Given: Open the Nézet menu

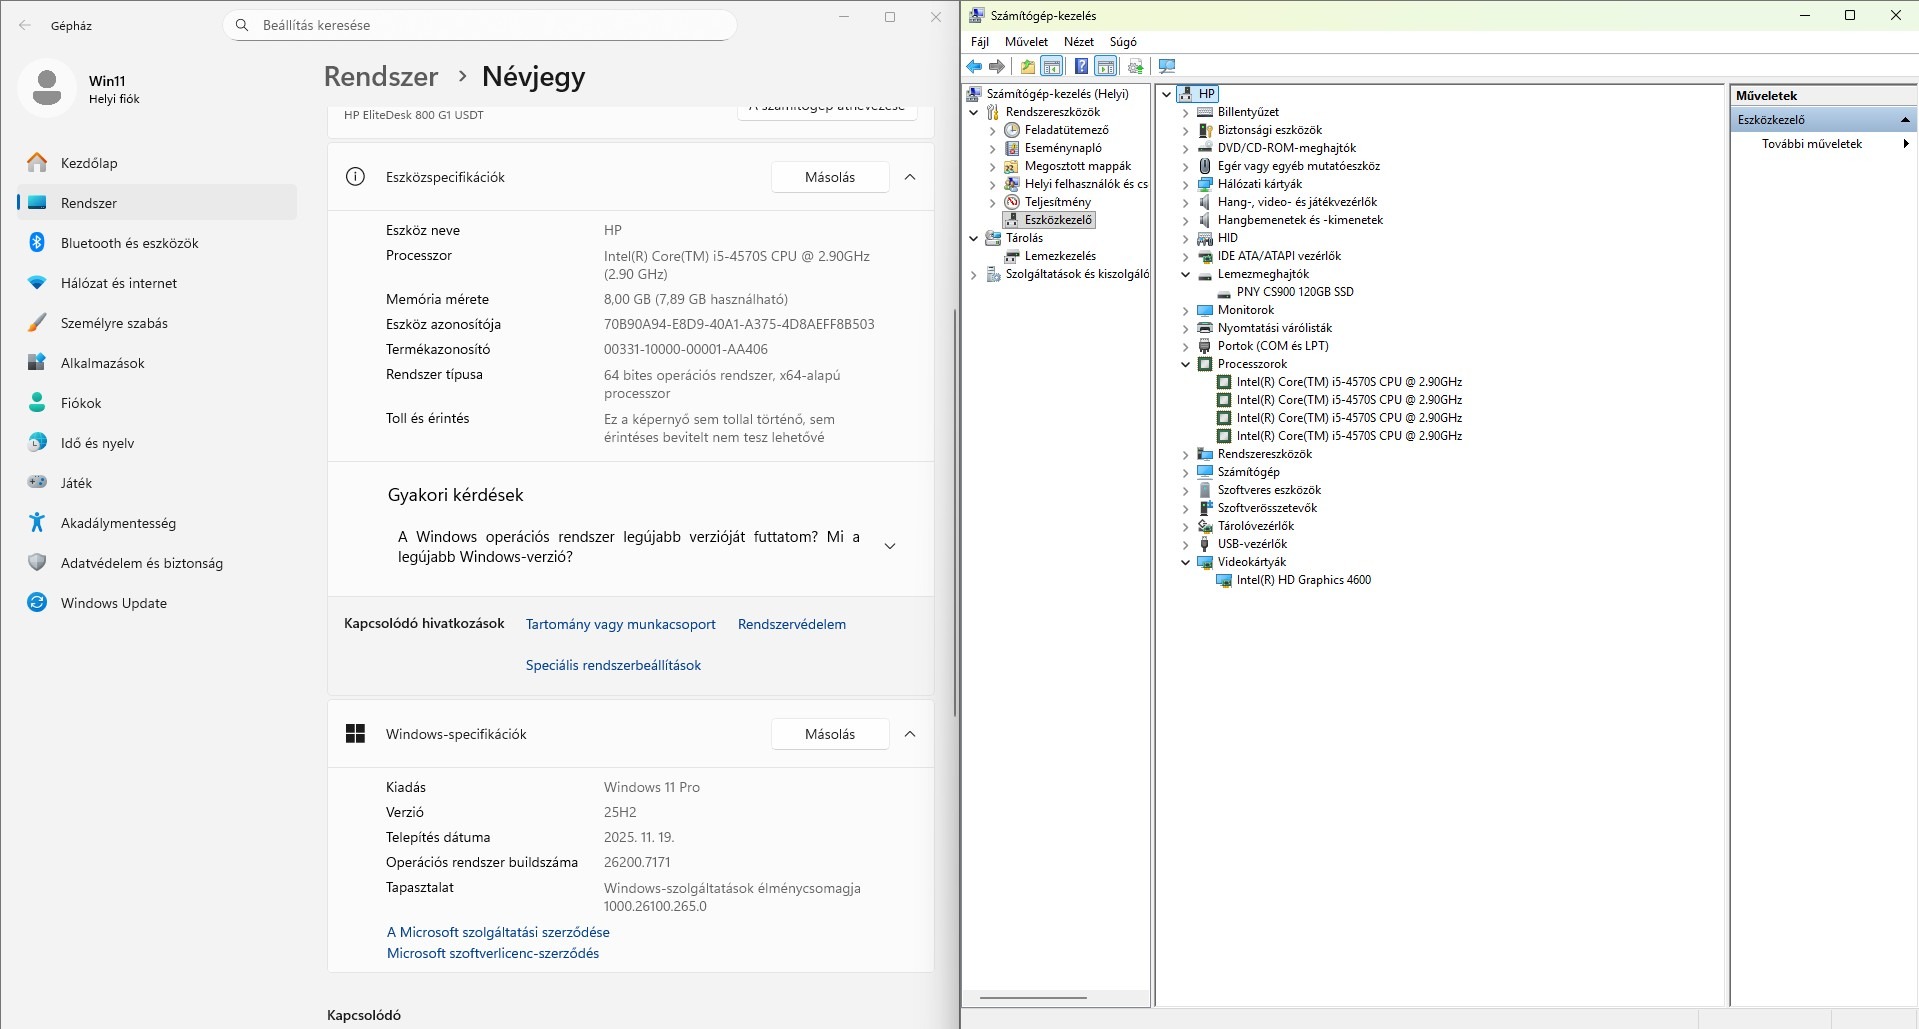Looking at the screenshot, I should point(1078,42).
